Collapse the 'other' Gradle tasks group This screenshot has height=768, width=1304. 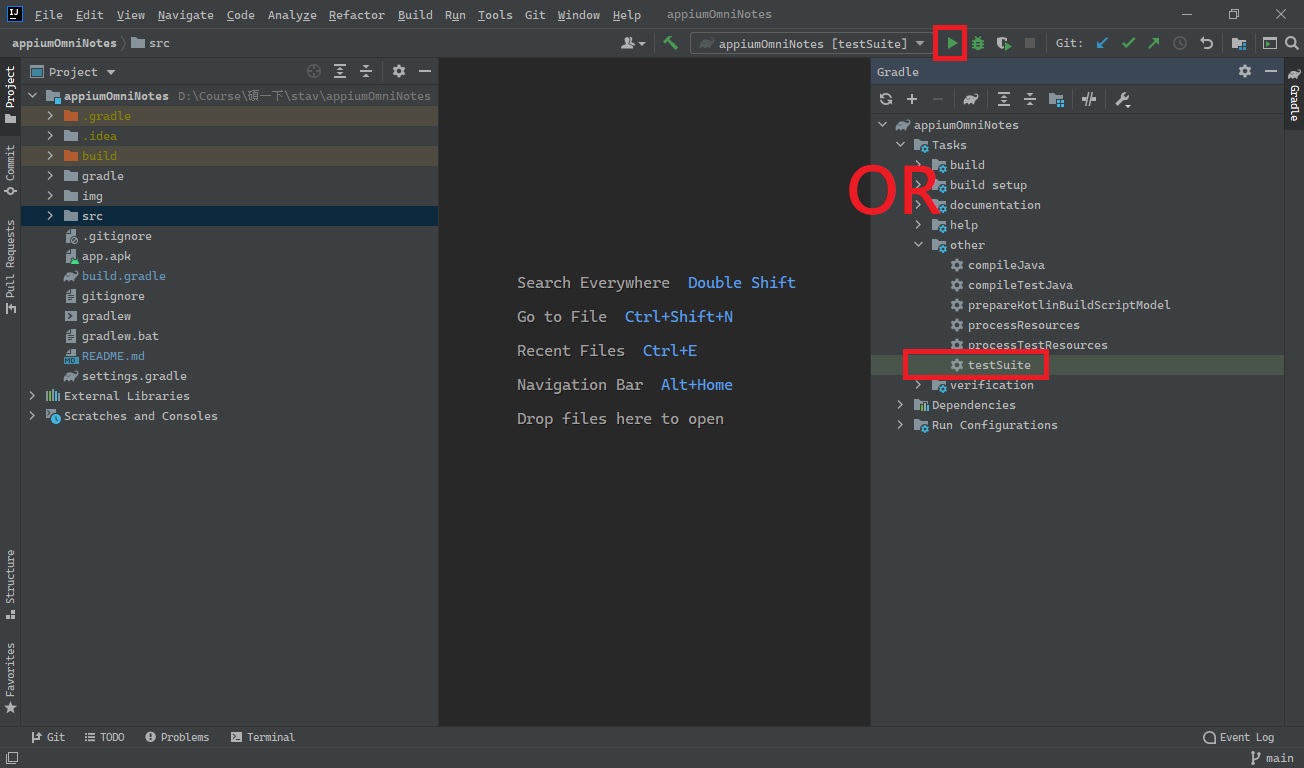tap(918, 245)
